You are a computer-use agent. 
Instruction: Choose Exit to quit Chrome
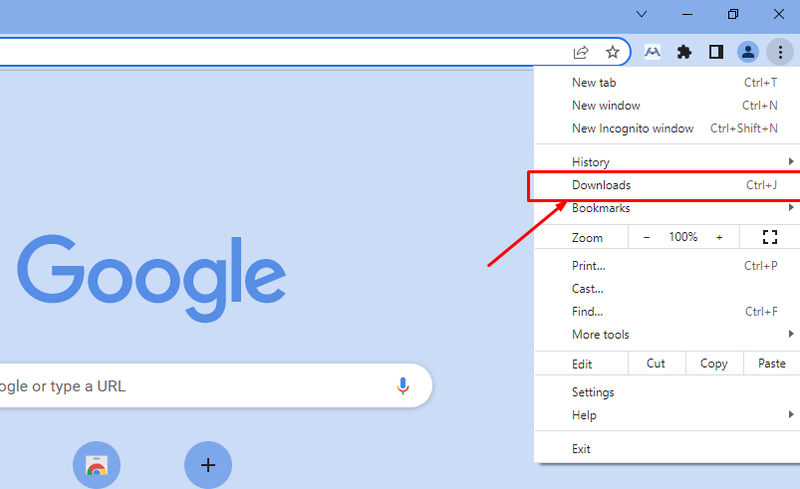667,449
